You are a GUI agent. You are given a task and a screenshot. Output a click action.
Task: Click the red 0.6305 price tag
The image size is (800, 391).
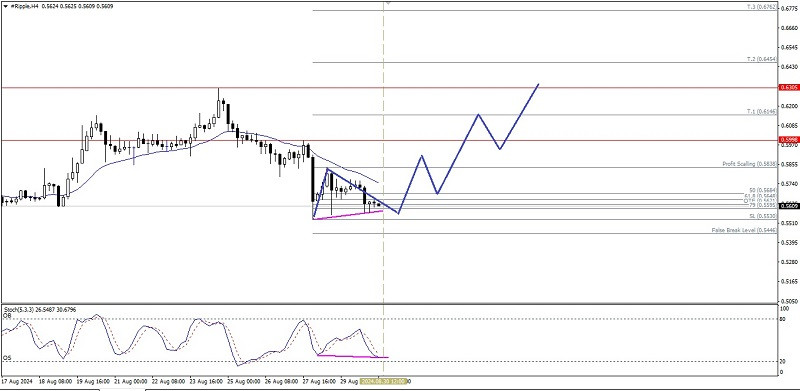788,88
